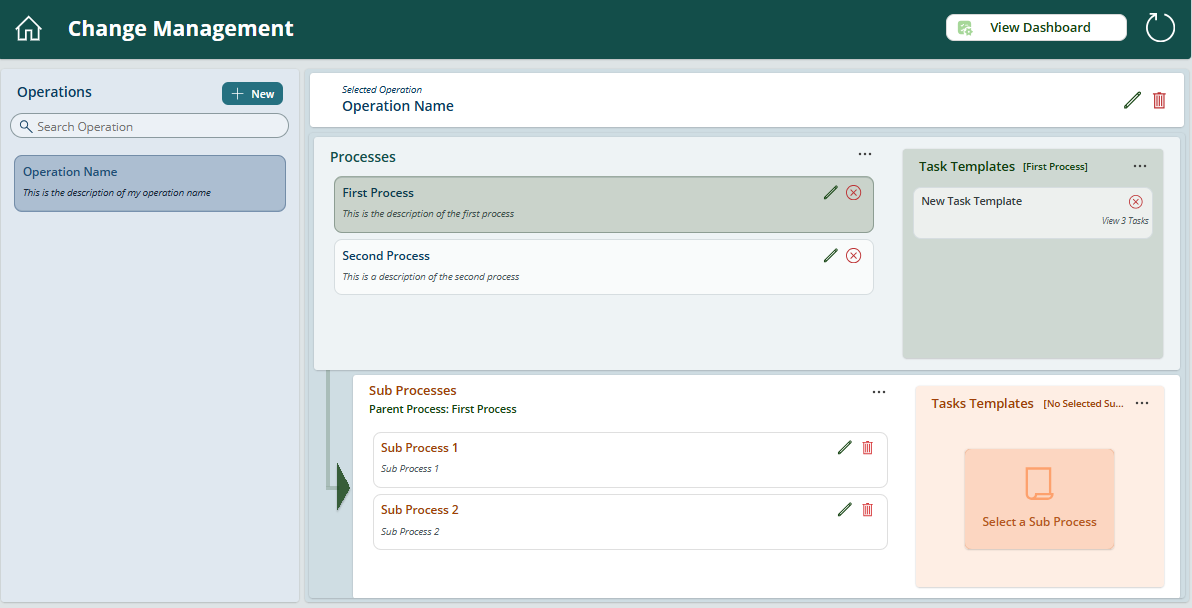Click the View Dashboard button
Screen dimensions: 1192x608
coord(1036,28)
